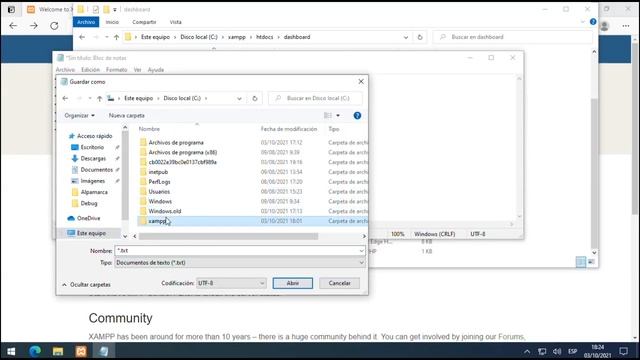Open XAMPP icon on taskbar
This screenshot has width=640, height=360.
click(81, 351)
